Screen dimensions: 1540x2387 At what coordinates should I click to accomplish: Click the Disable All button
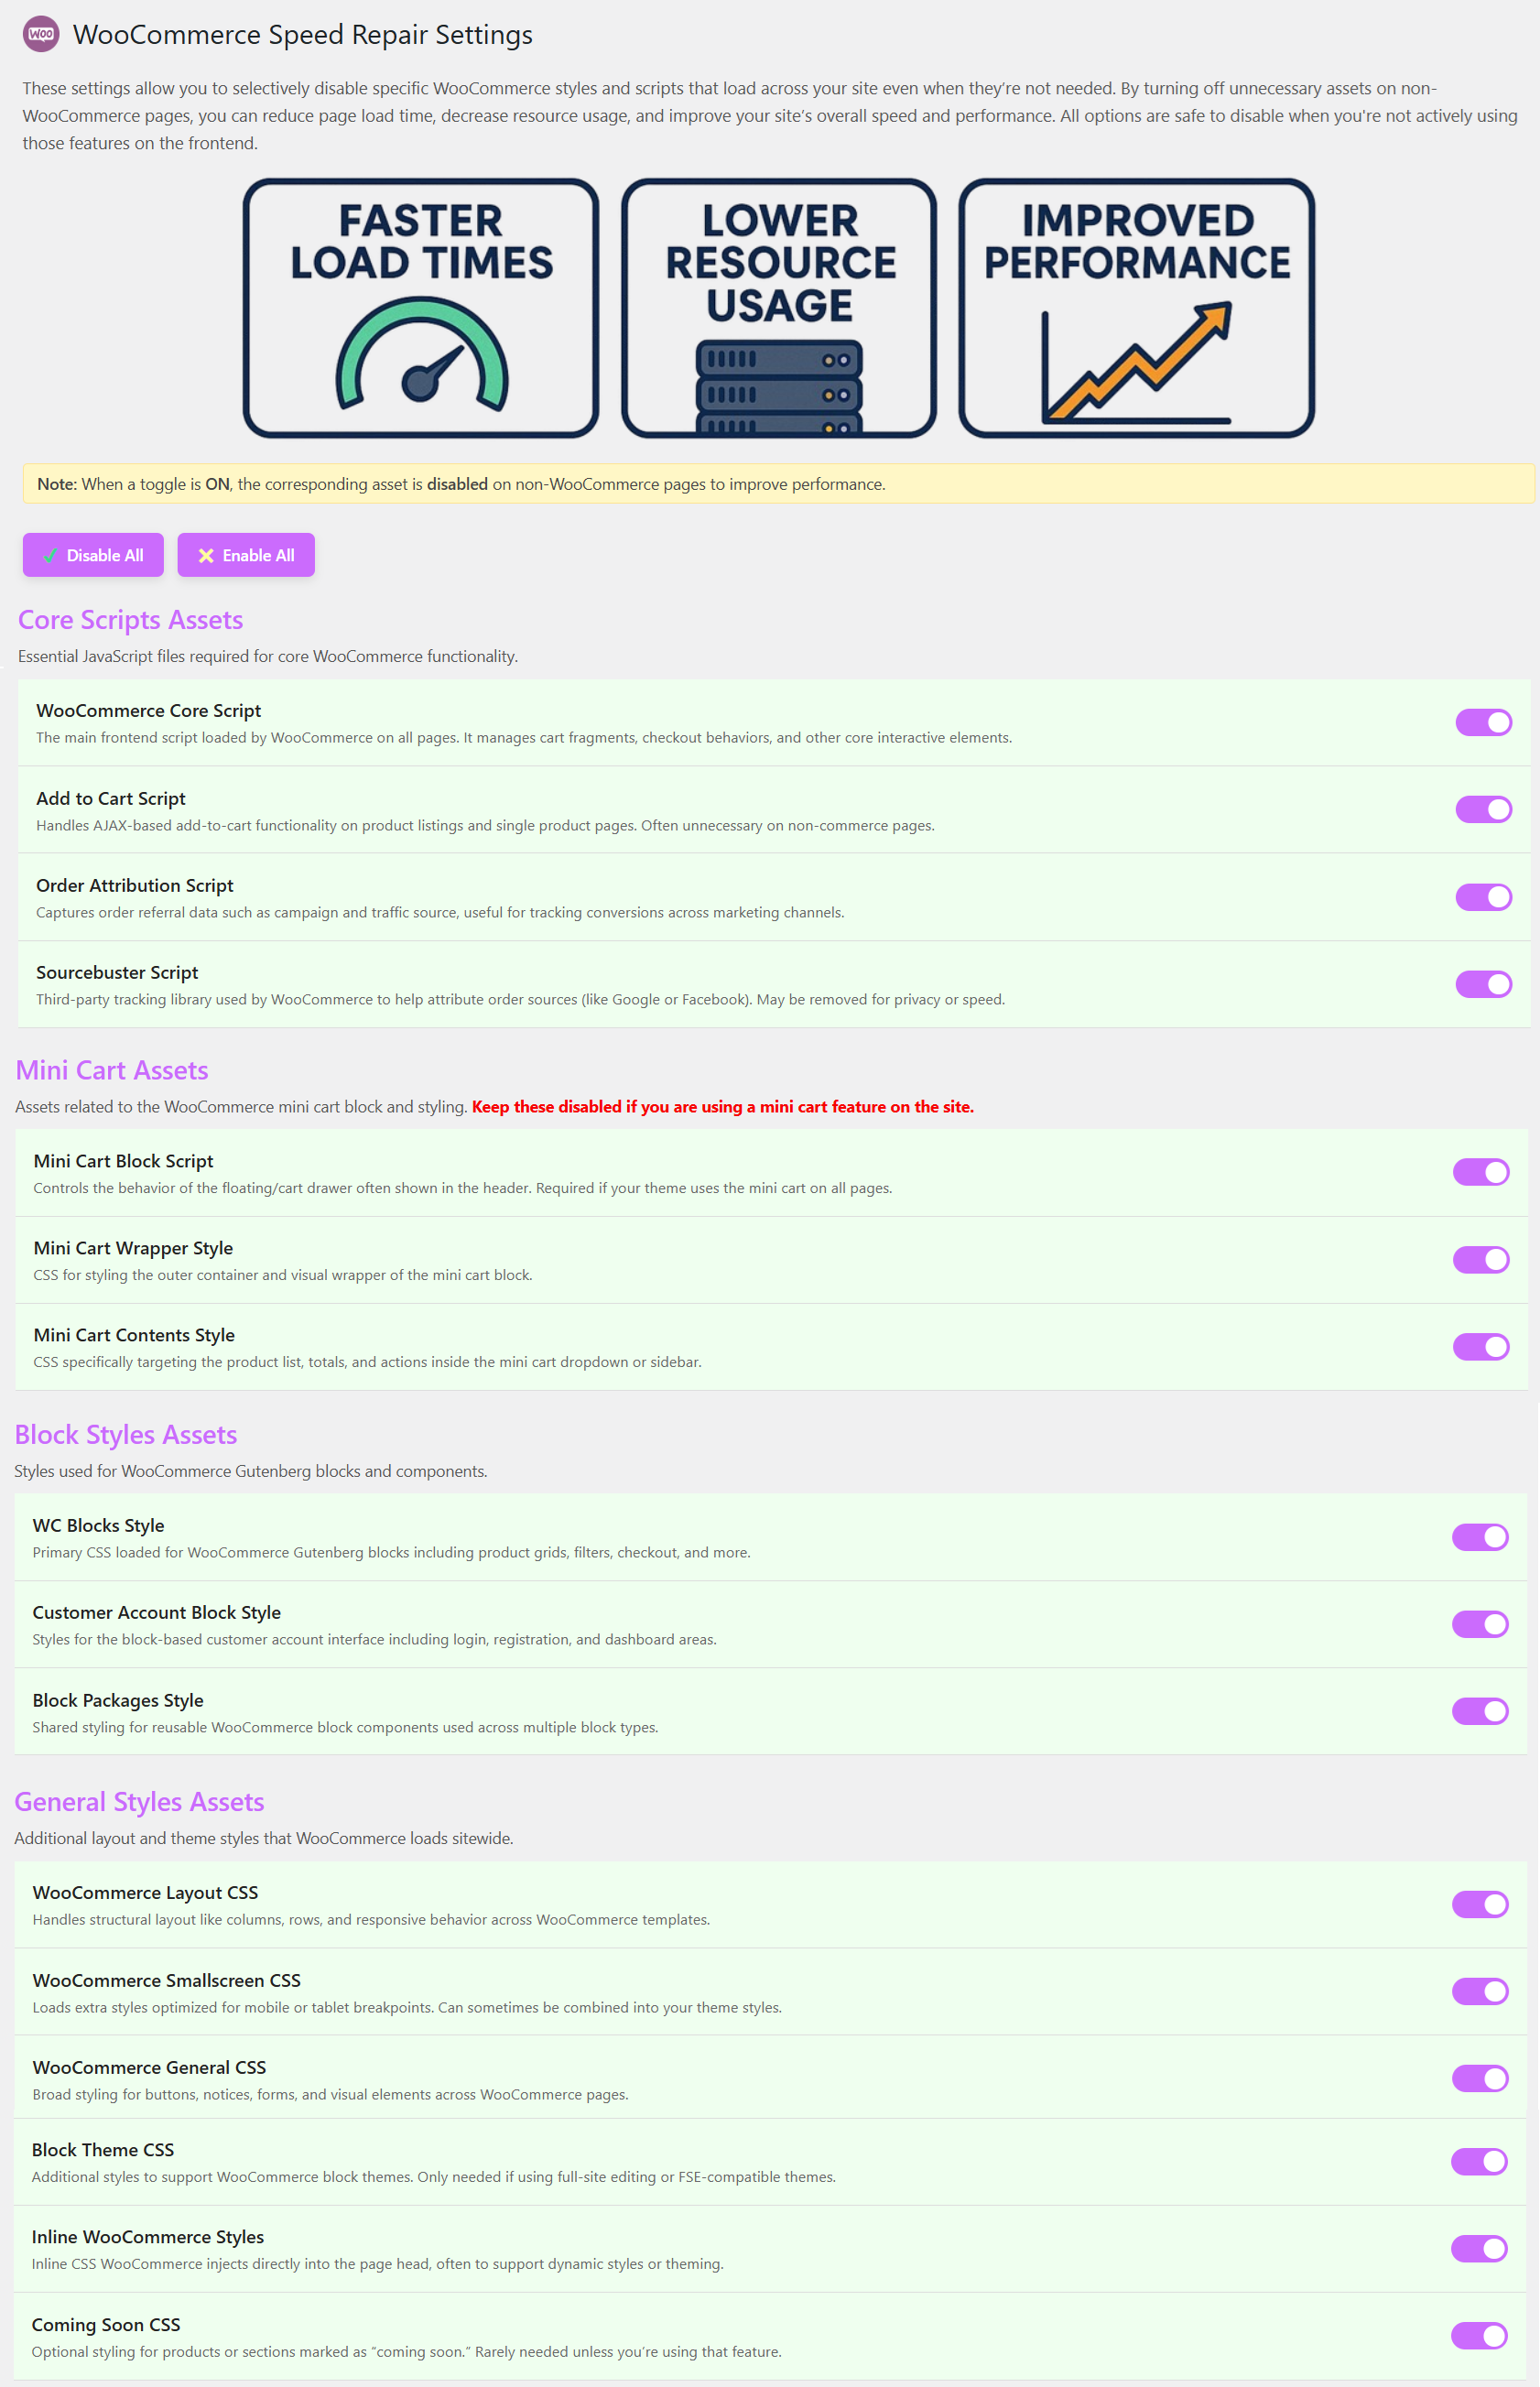93,555
